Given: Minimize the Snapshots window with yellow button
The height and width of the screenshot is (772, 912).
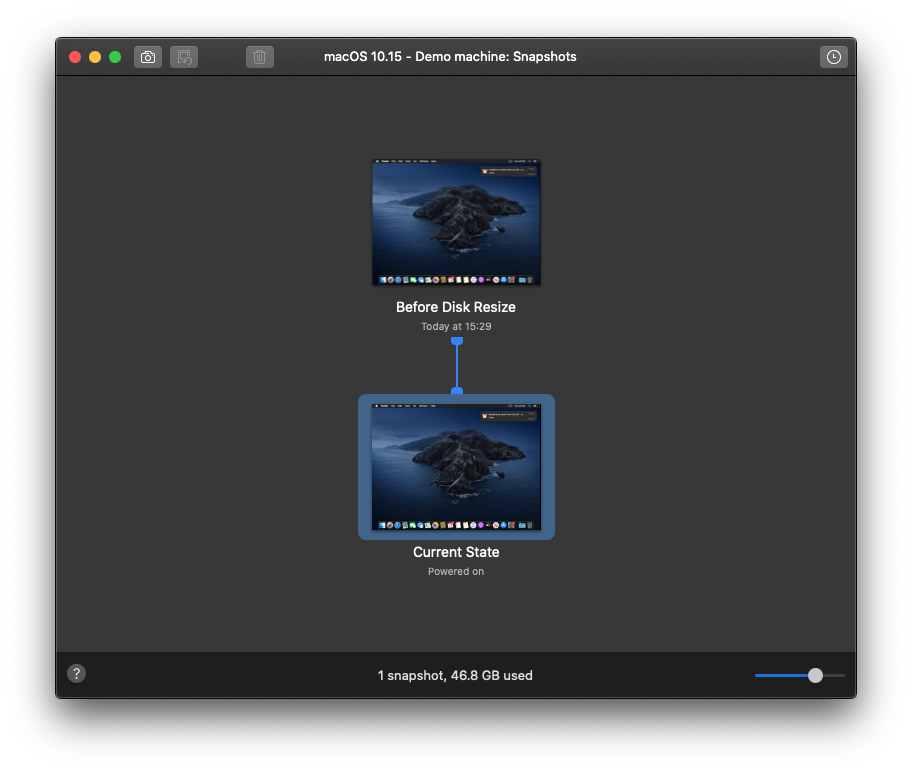Looking at the screenshot, I should coord(95,57).
